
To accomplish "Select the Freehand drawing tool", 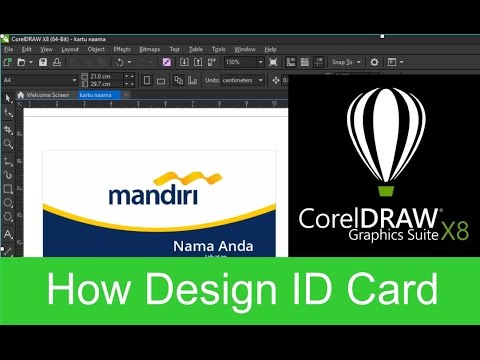I will point(8,162).
